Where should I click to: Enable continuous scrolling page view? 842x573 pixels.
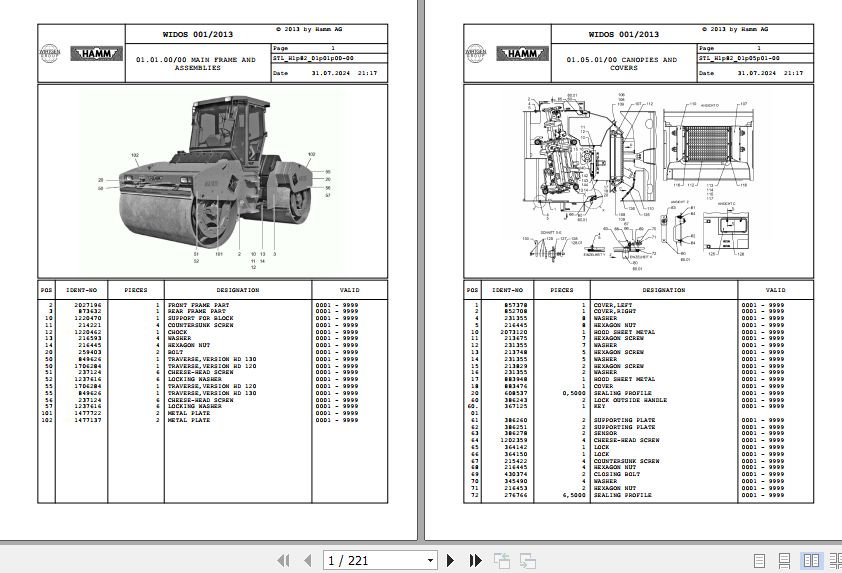(786, 561)
